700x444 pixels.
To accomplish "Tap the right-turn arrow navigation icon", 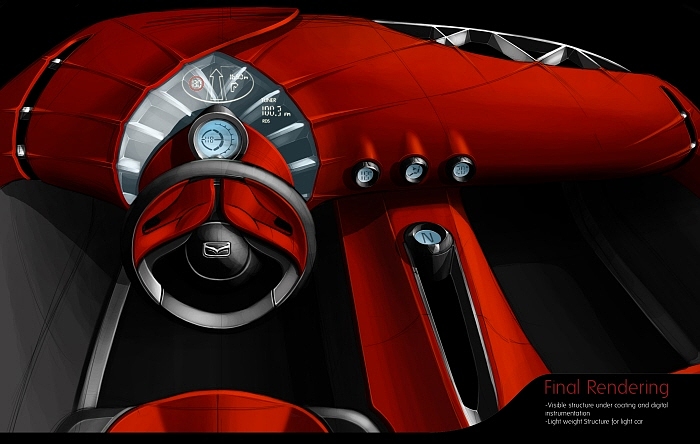I will click(x=235, y=87).
